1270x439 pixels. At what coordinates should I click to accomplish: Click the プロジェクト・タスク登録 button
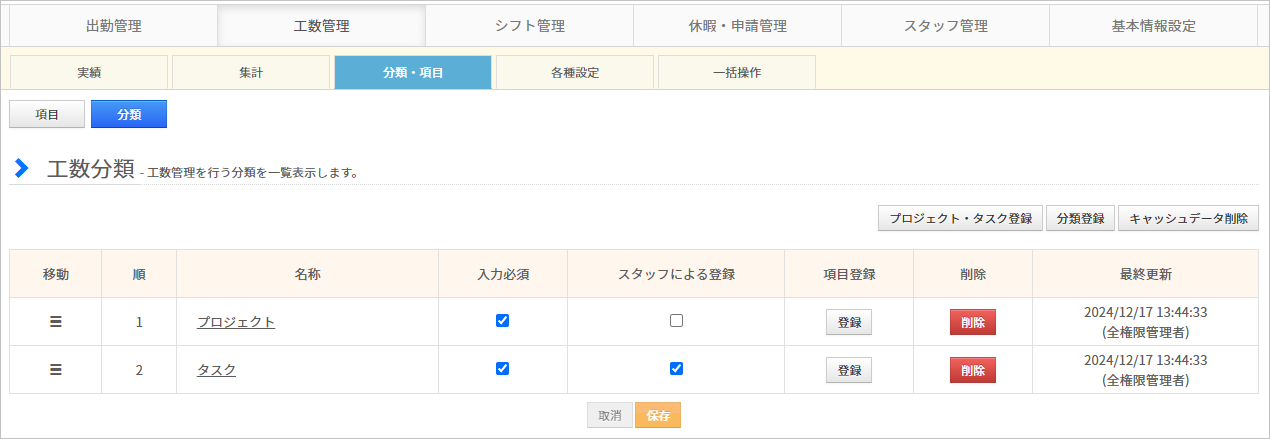coord(960,218)
